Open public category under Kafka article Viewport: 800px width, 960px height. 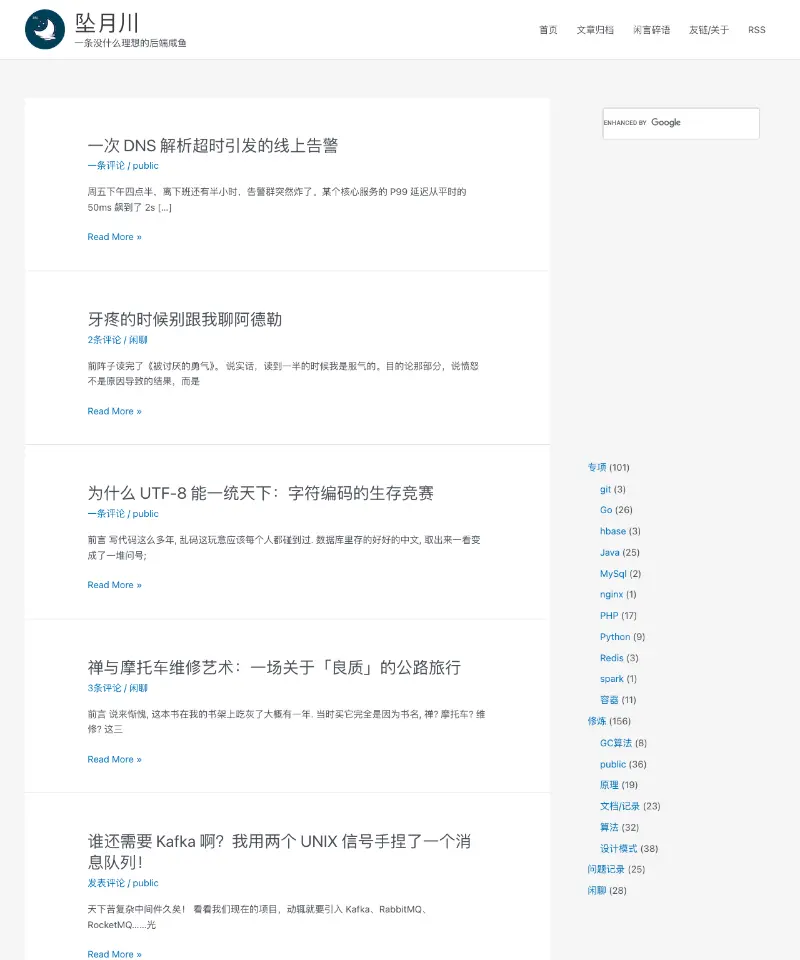145,882
